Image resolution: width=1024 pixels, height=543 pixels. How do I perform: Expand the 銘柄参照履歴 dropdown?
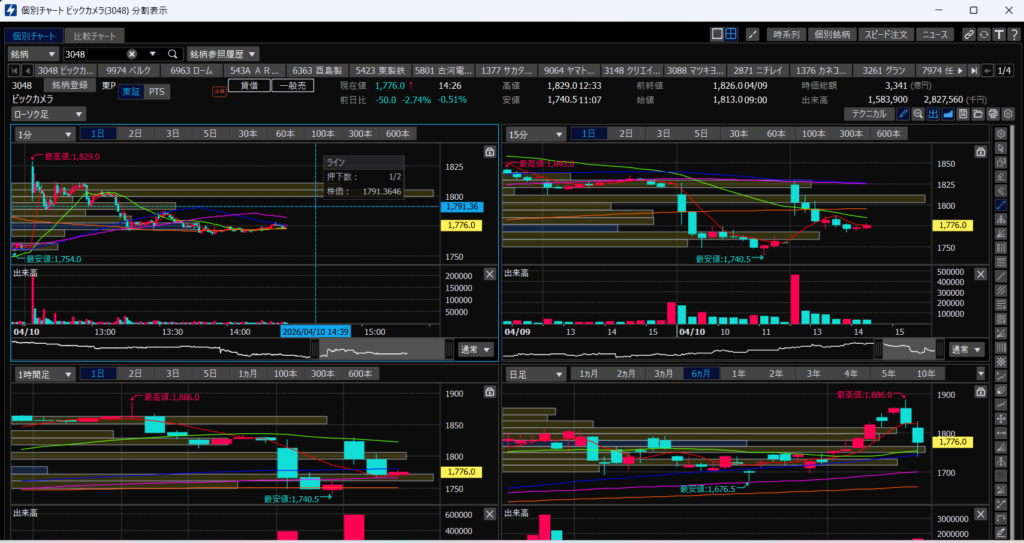(224, 54)
